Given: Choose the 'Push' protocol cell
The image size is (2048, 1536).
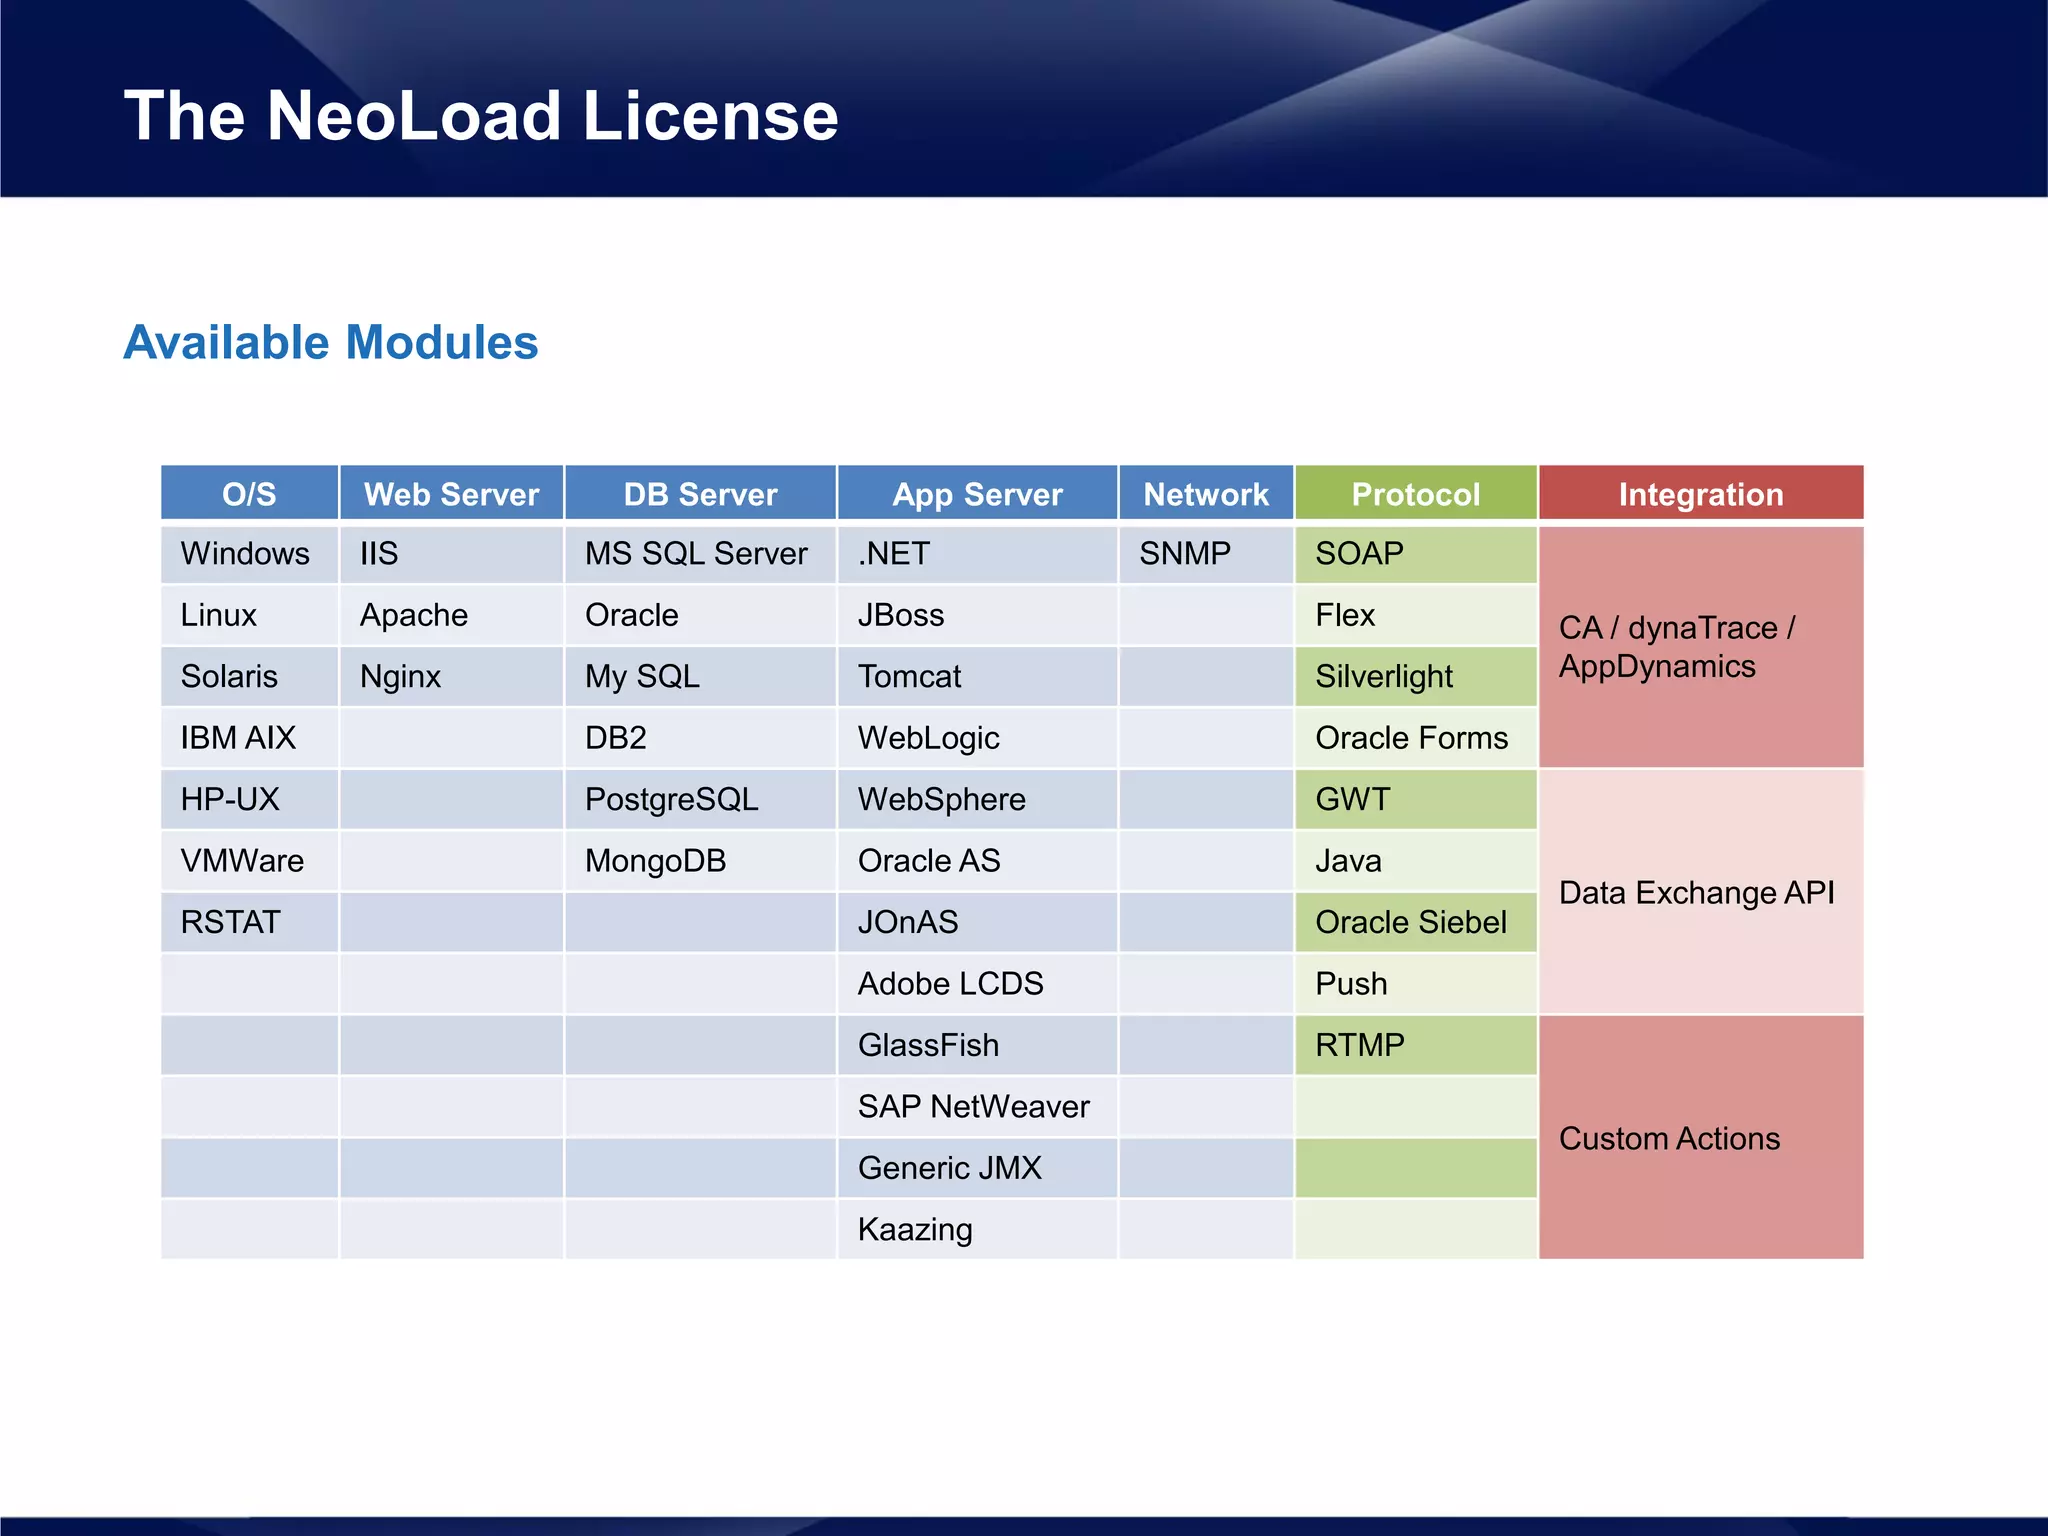Looking at the screenshot, I should [x=1416, y=984].
